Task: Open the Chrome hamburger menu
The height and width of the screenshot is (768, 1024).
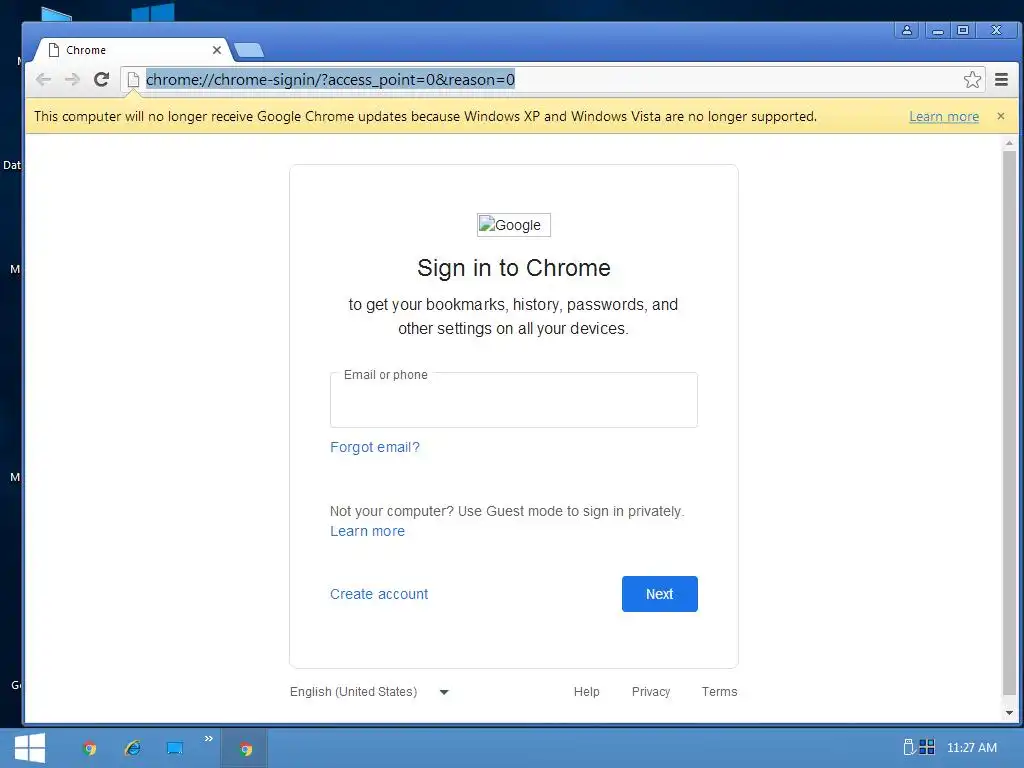Action: 1001,80
